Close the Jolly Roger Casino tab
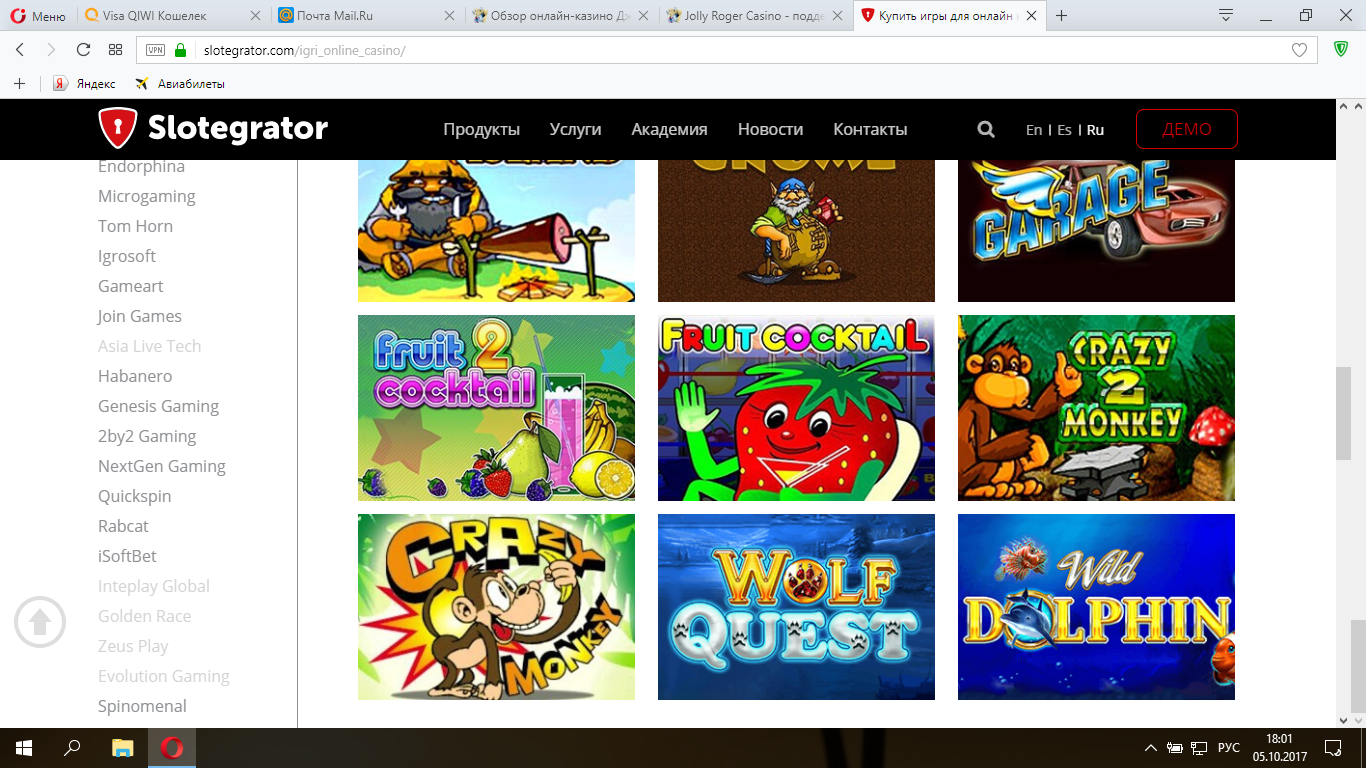Viewport: 1366px width, 768px height. (836, 16)
